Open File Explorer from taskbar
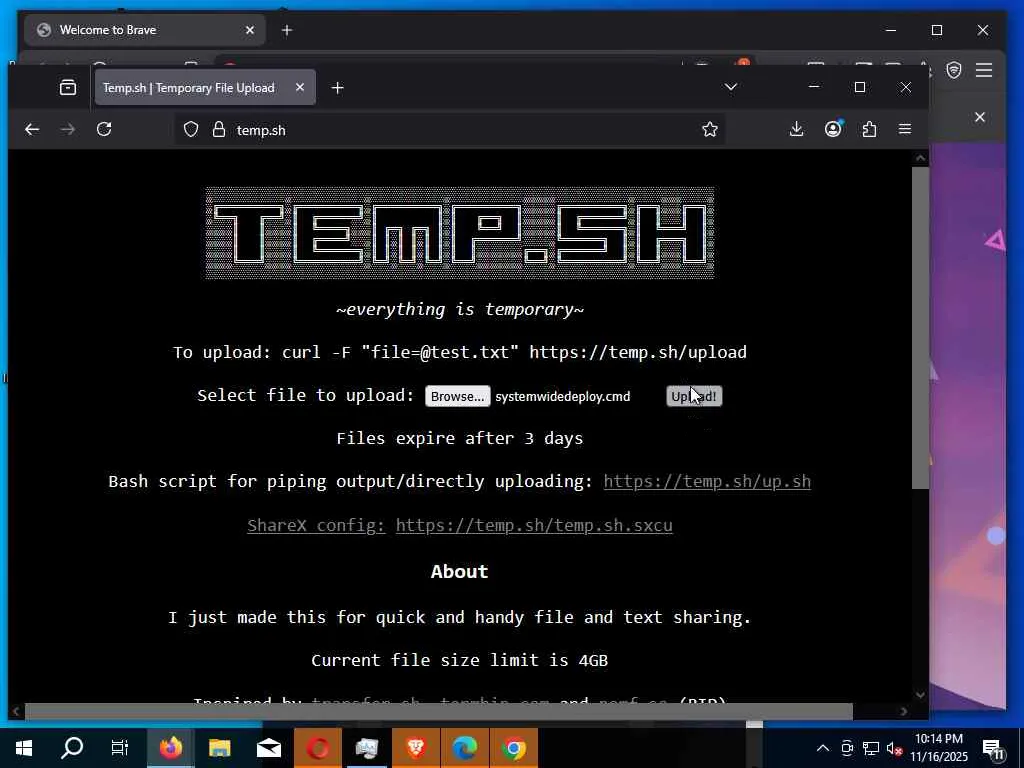 point(219,748)
